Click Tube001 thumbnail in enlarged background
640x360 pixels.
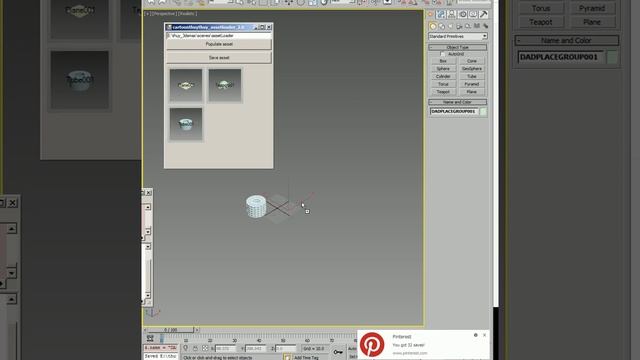[80, 80]
